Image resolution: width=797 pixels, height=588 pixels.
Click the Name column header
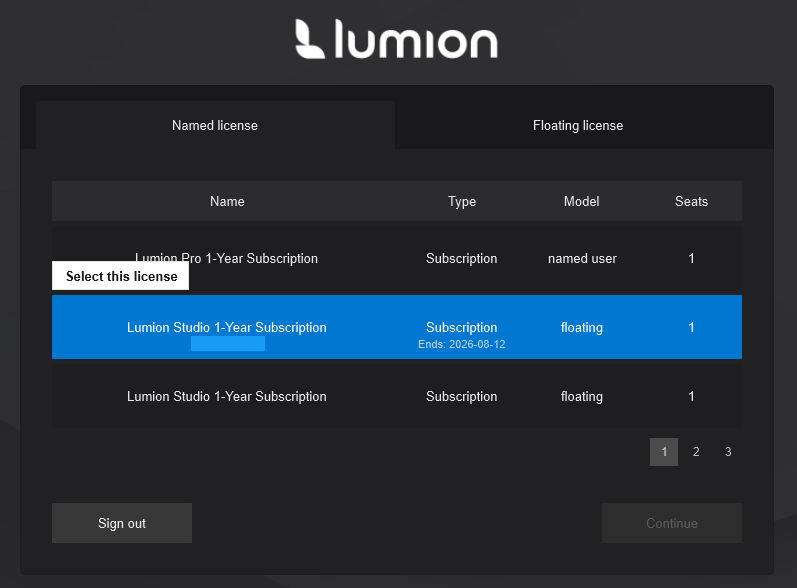point(227,201)
